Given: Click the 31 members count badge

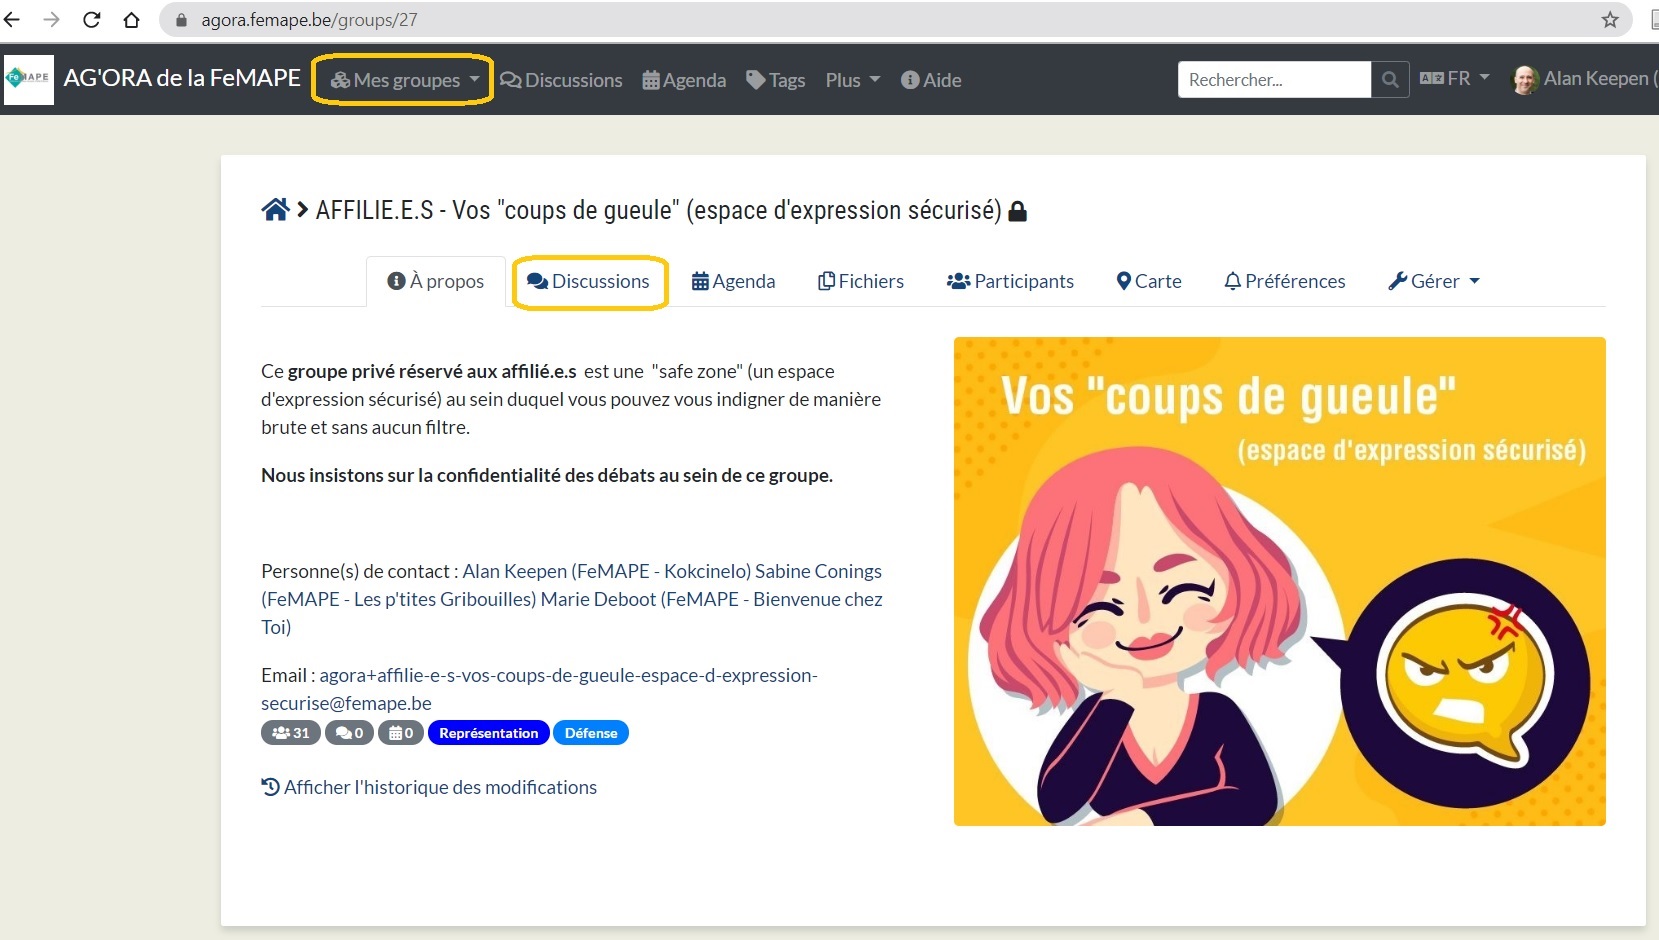Looking at the screenshot, I should 290,733.
